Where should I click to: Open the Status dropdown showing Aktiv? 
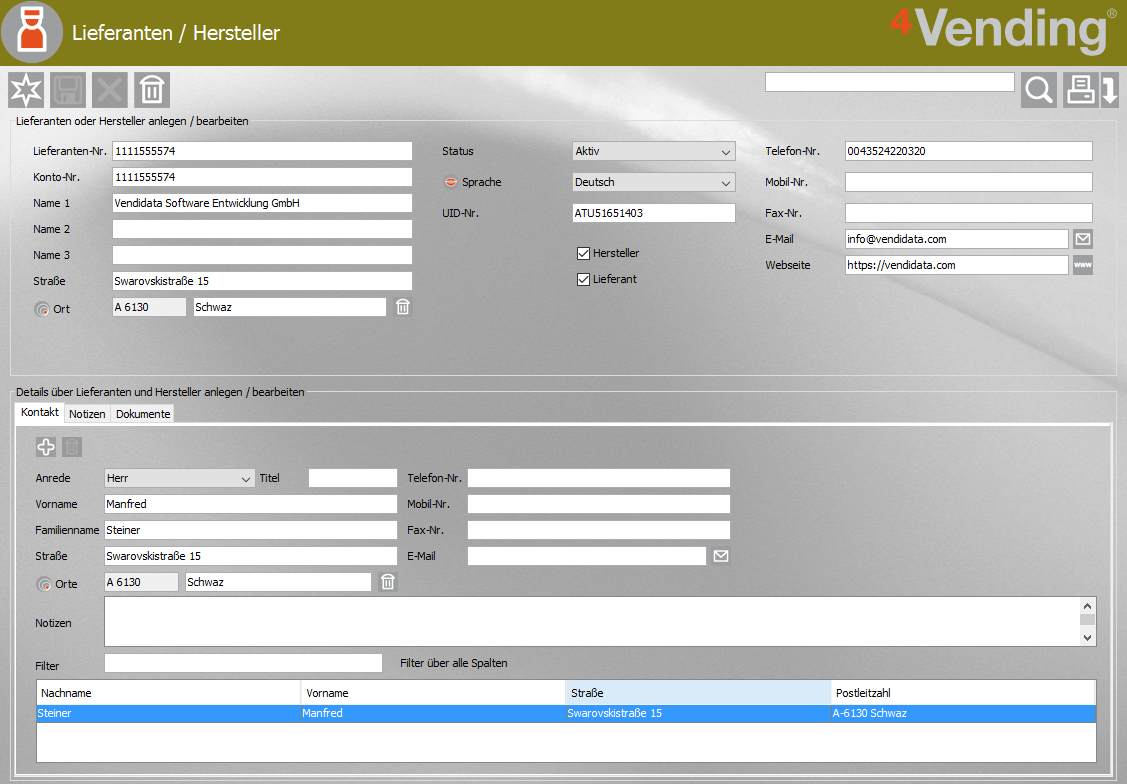click(x=654, y=151)
